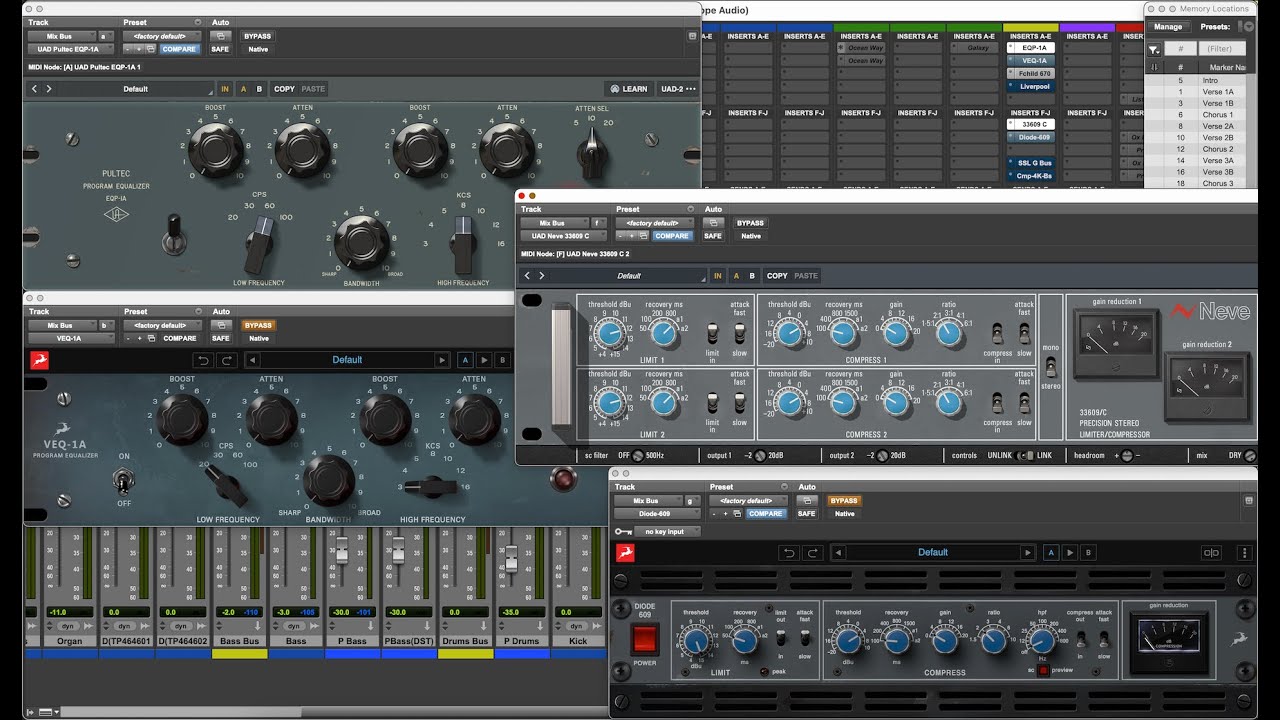This screenshot has width=1280, height=720.
Task: Click the split compare icon in Diode-609
Action: click(1212, 552)
